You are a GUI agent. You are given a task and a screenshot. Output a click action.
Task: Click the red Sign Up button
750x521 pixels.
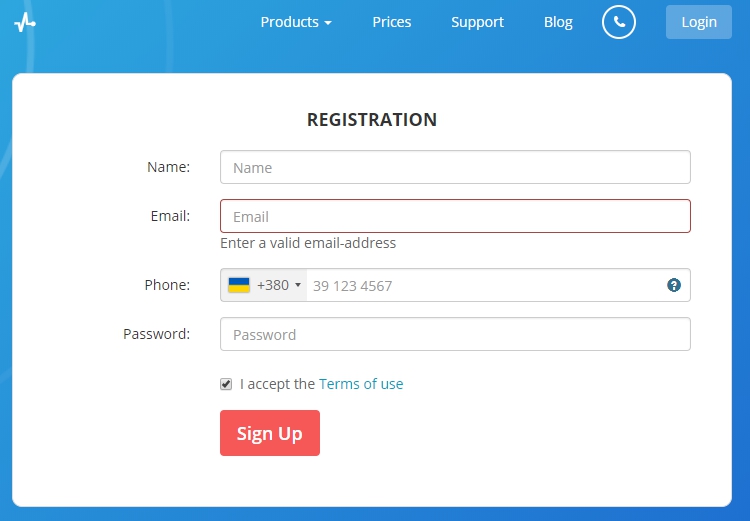pos(270,433)
